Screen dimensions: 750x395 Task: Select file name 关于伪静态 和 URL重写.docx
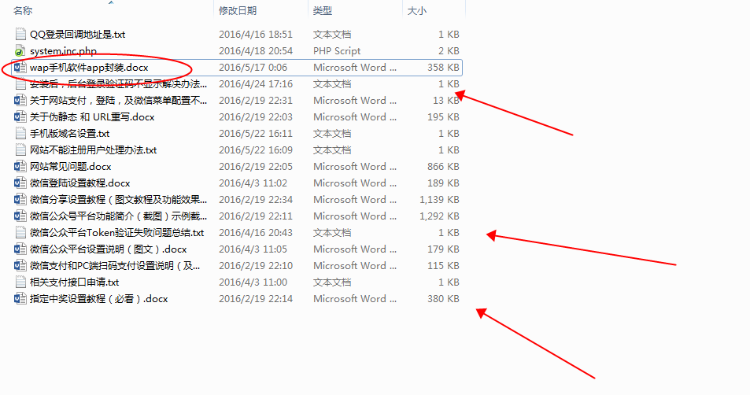92,117
